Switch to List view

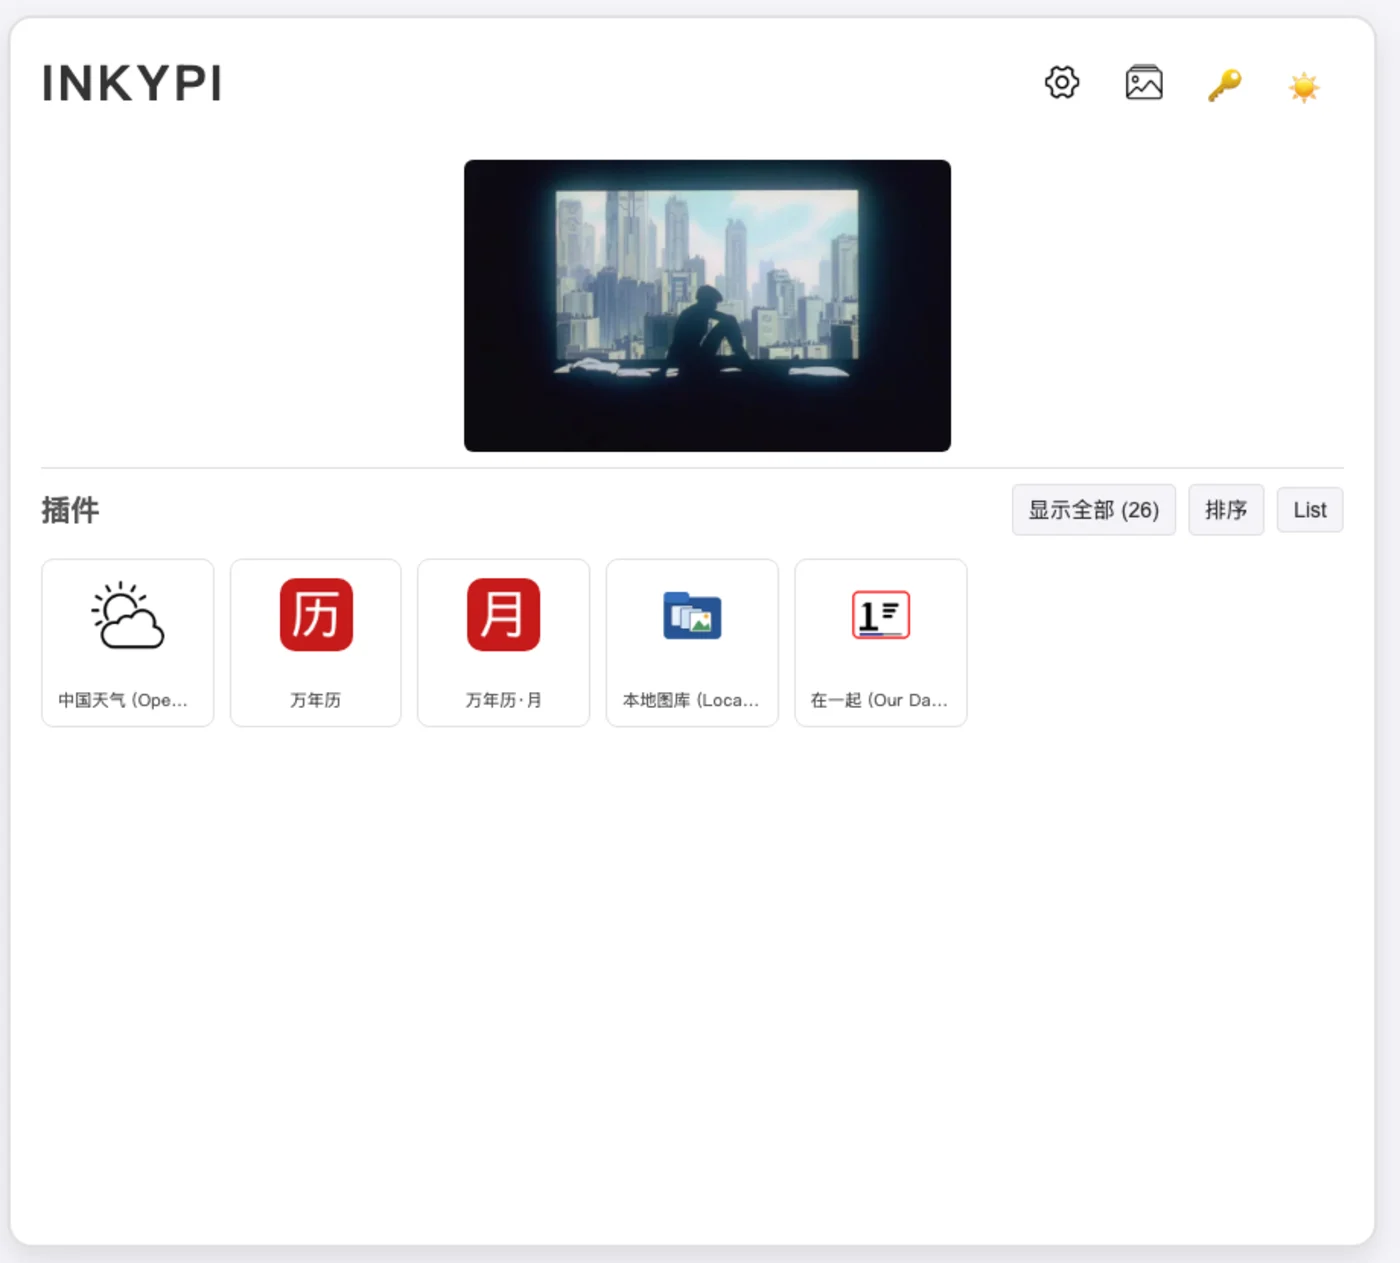coord(1310,510)
